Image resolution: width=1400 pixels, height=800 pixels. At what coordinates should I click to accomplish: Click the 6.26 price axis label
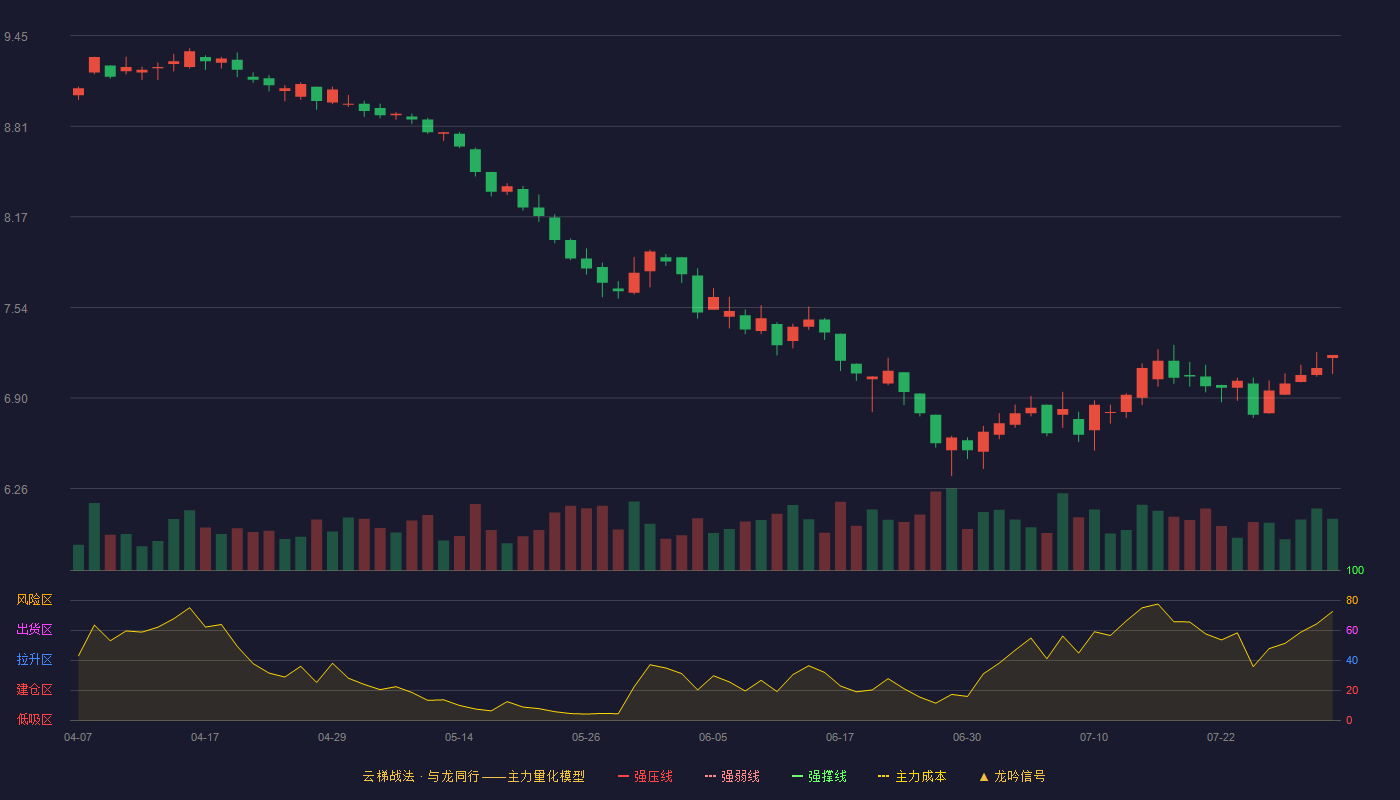(16, 490)
